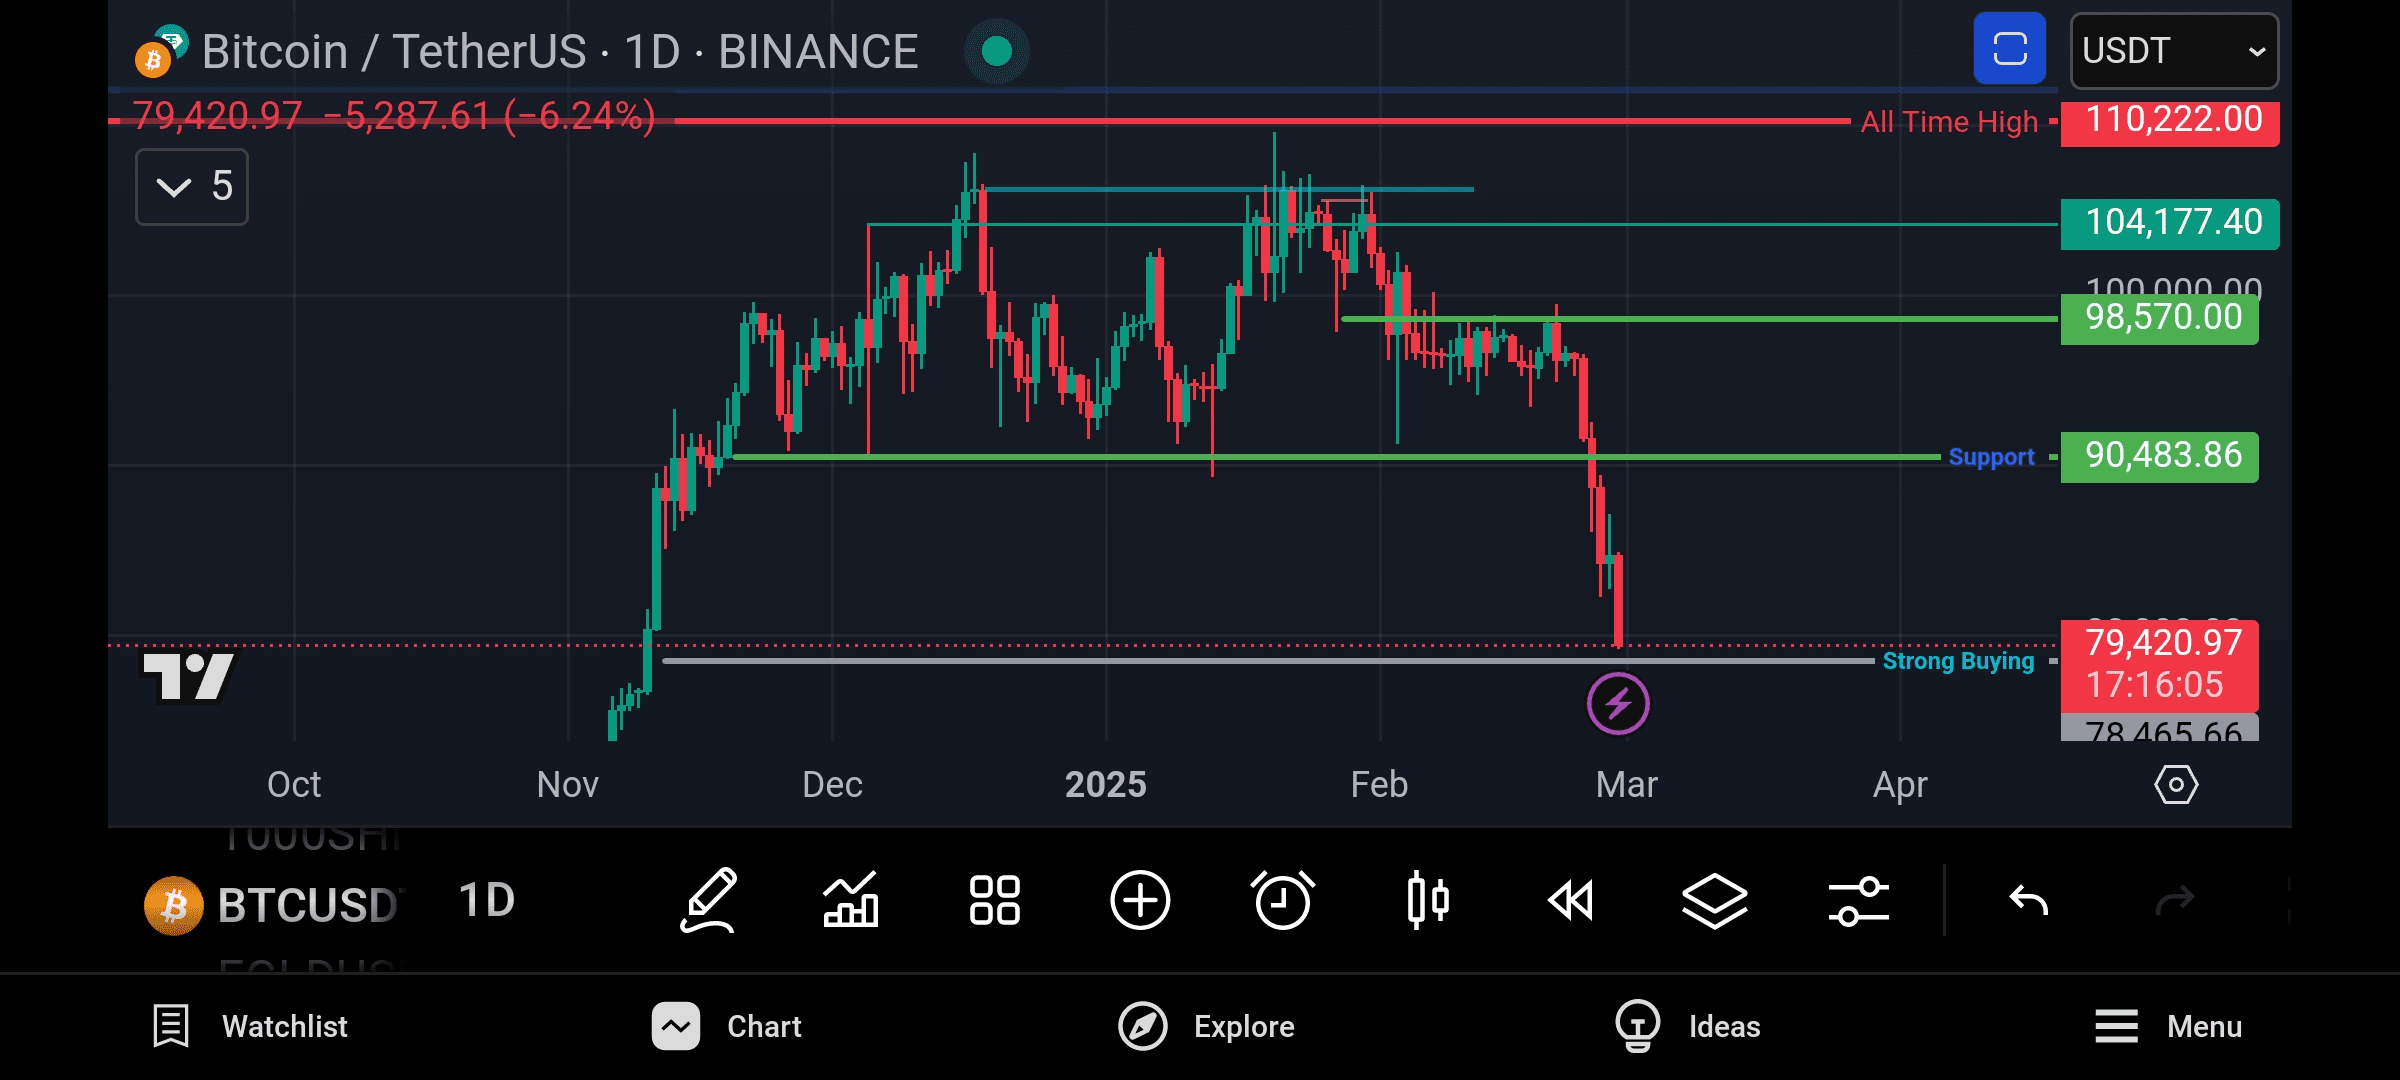Toggle the blue fullscreen frame button
This screenshot has width=2400, height=1080.
point(2009,49)
